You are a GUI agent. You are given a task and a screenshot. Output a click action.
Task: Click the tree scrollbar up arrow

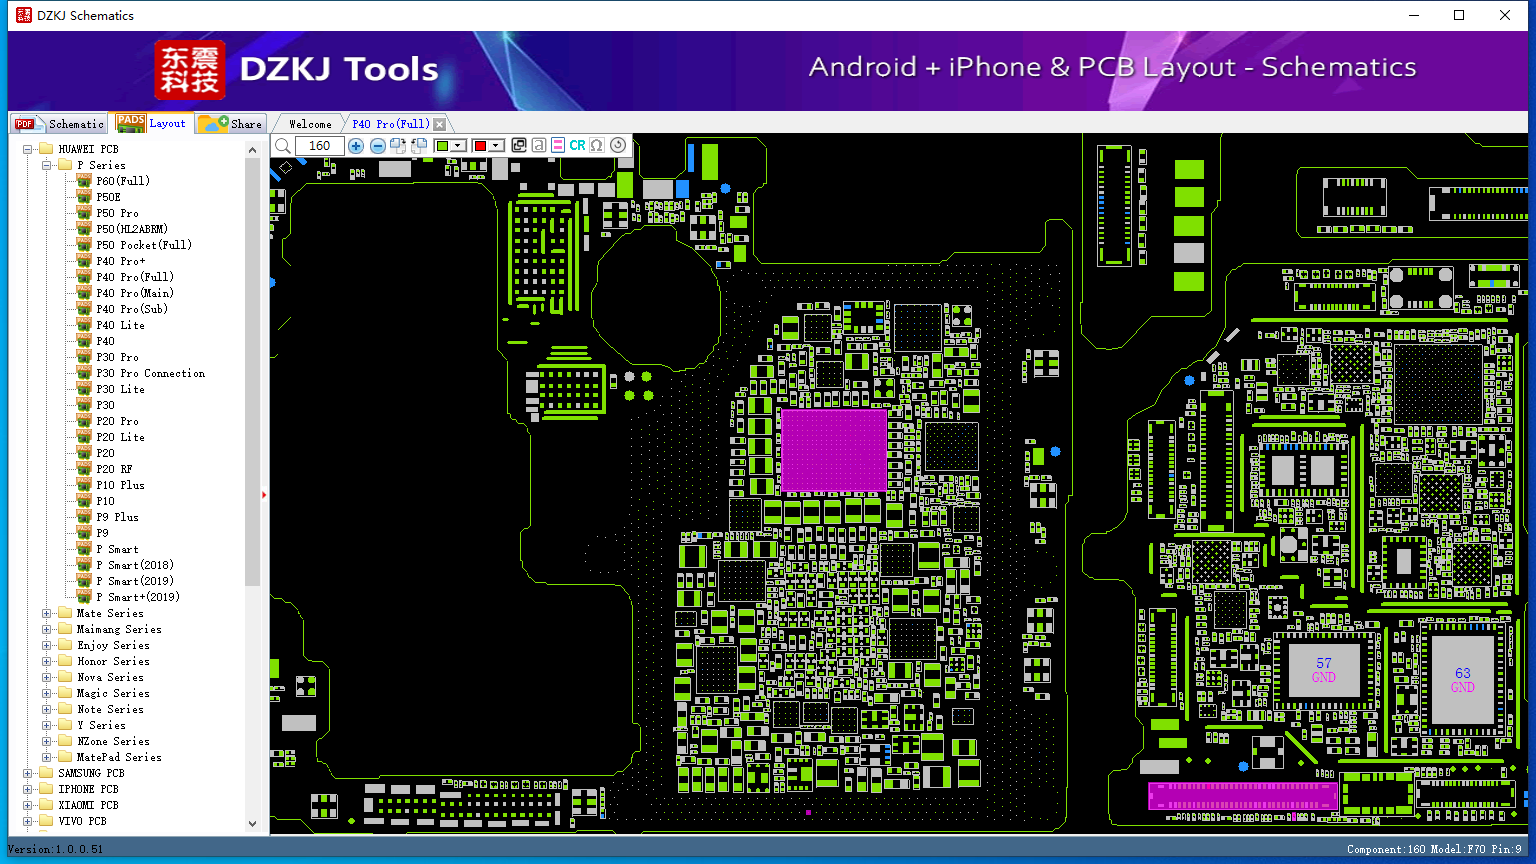coord(252,150)
